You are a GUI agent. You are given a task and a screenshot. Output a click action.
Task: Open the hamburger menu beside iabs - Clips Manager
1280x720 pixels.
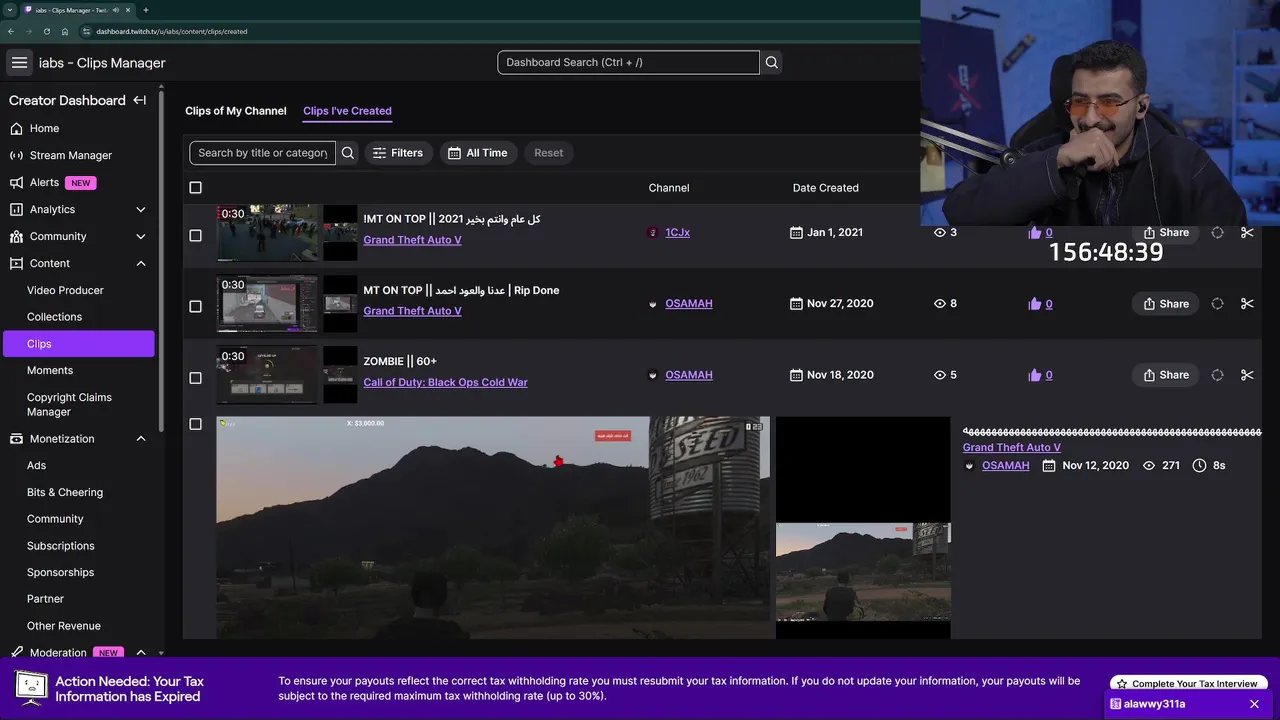(19, 62)
